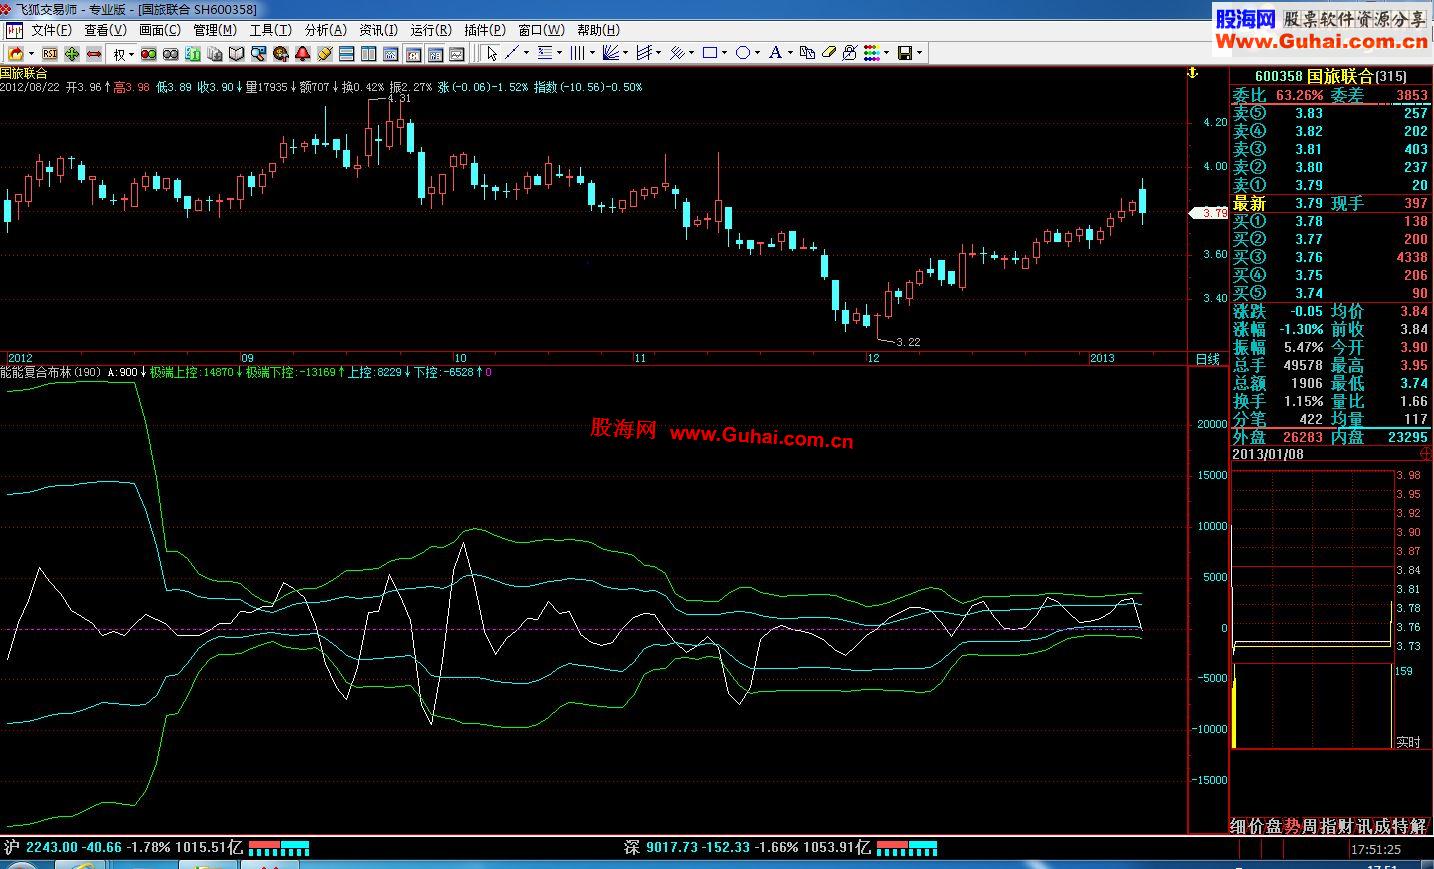Click the RSI indicator toolbar icon

(49, 53)
